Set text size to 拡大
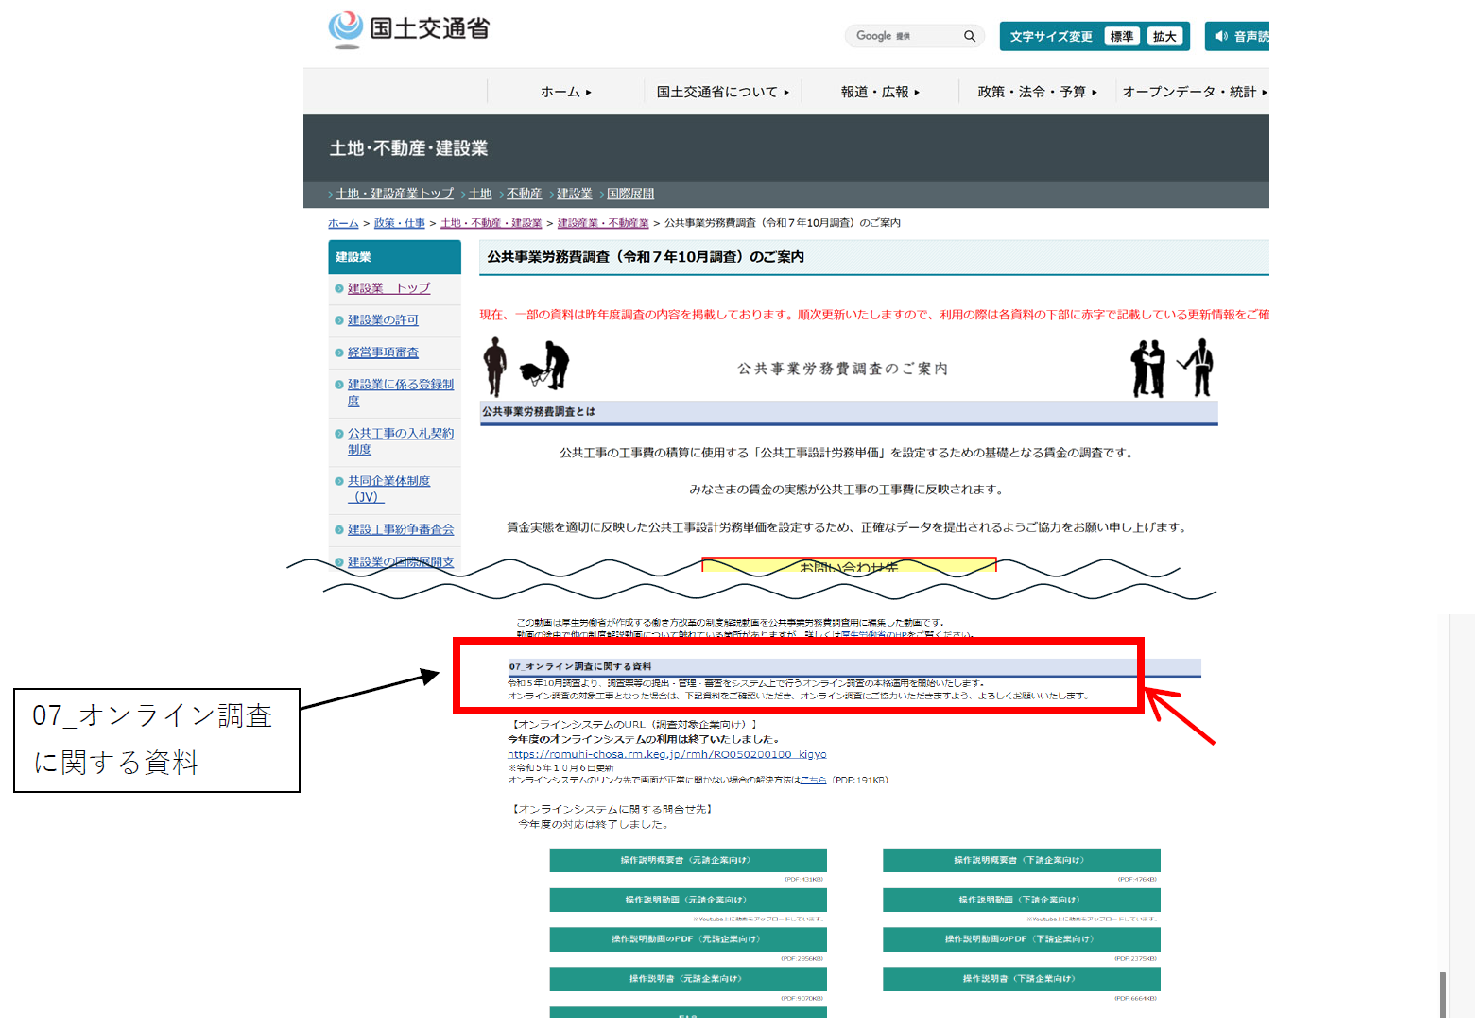The image size is (1475, 1019). (1164, 37)
